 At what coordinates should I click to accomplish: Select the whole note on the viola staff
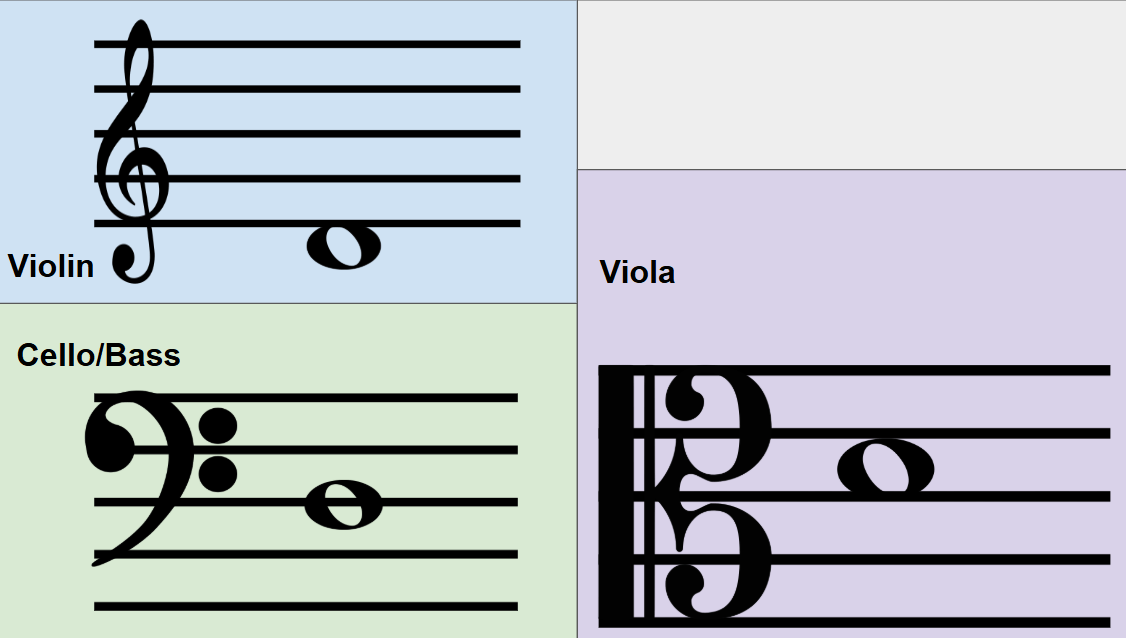click(885, 466)
